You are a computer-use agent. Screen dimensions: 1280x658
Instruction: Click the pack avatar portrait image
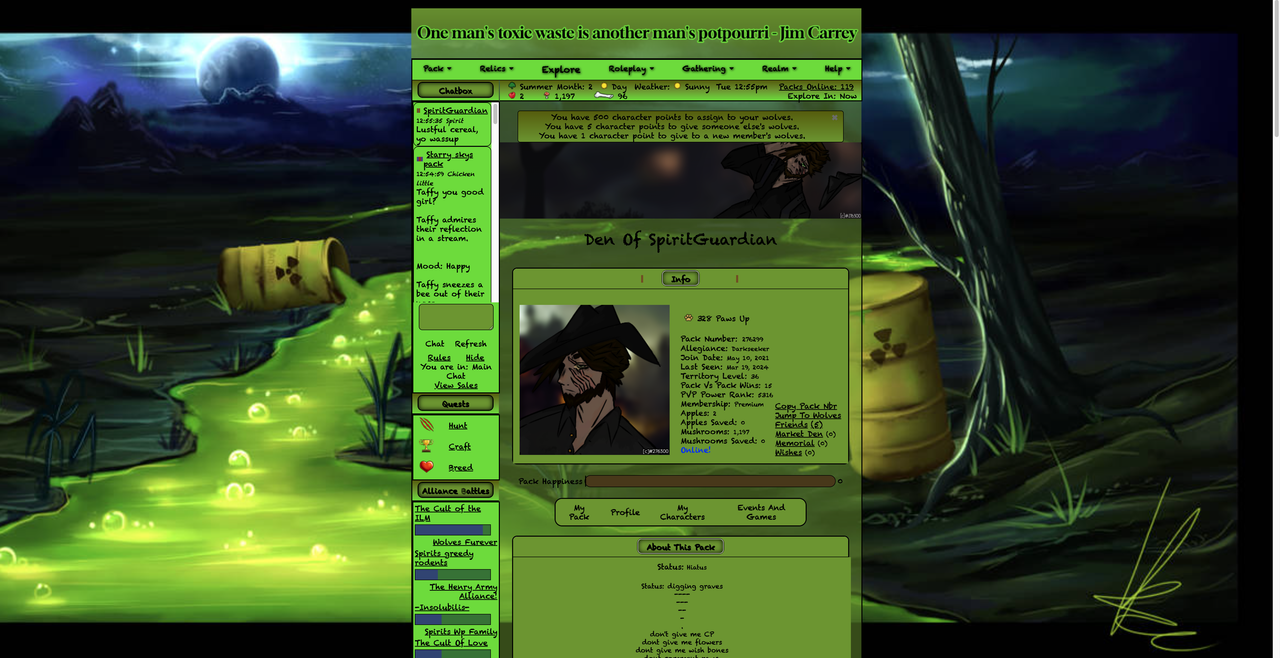(594, 380)
